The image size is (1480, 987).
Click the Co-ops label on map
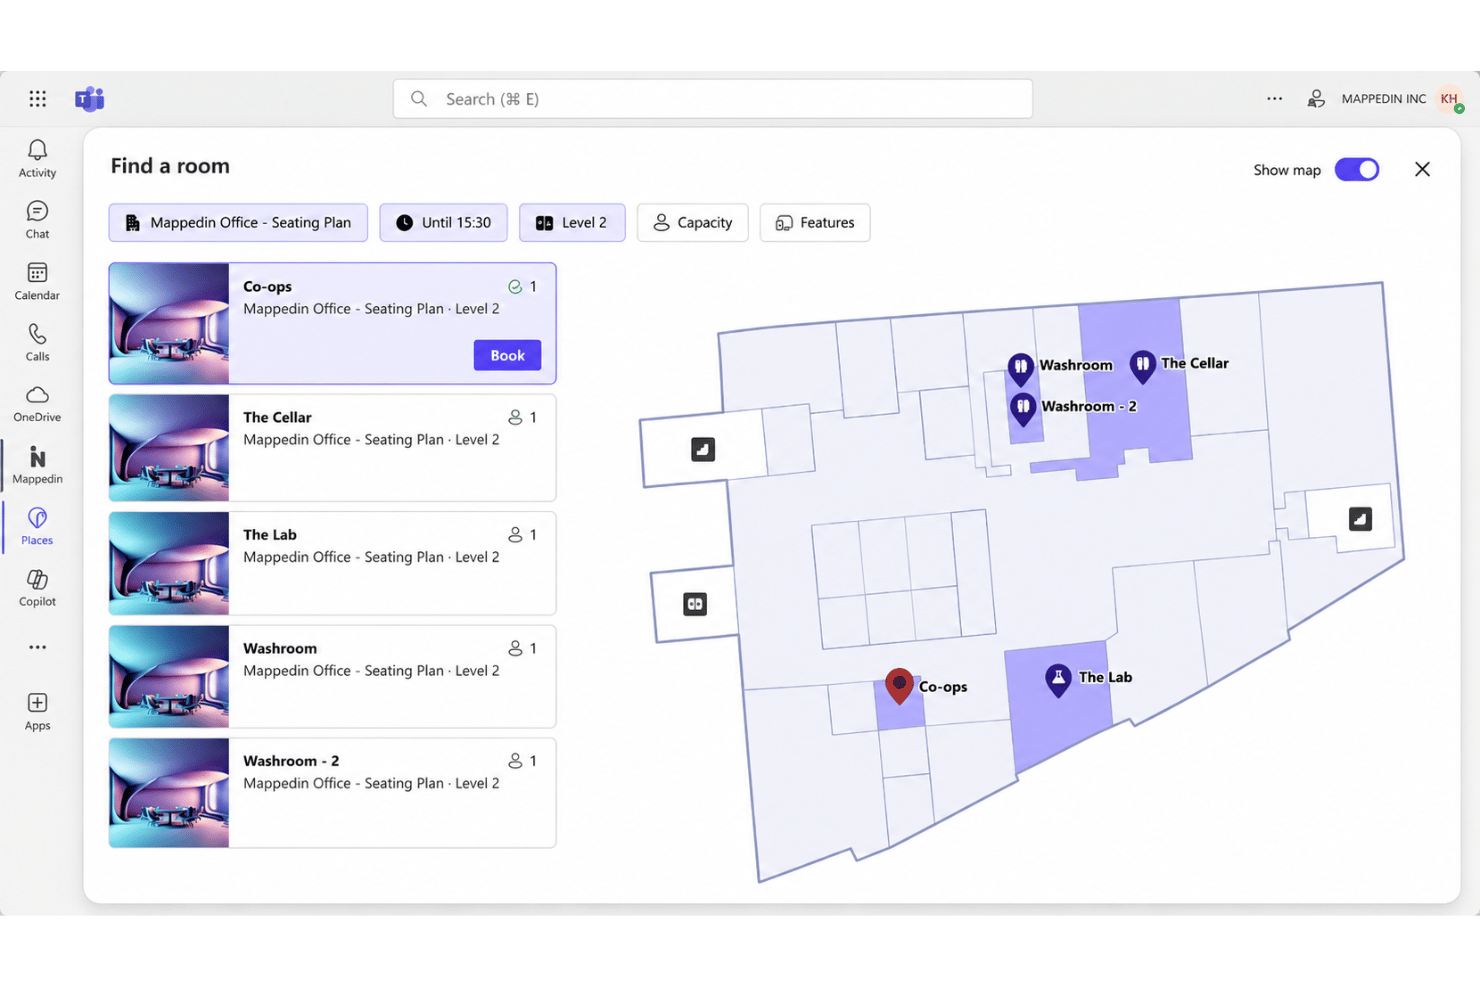pyautogui.click(x=943, y=687)
